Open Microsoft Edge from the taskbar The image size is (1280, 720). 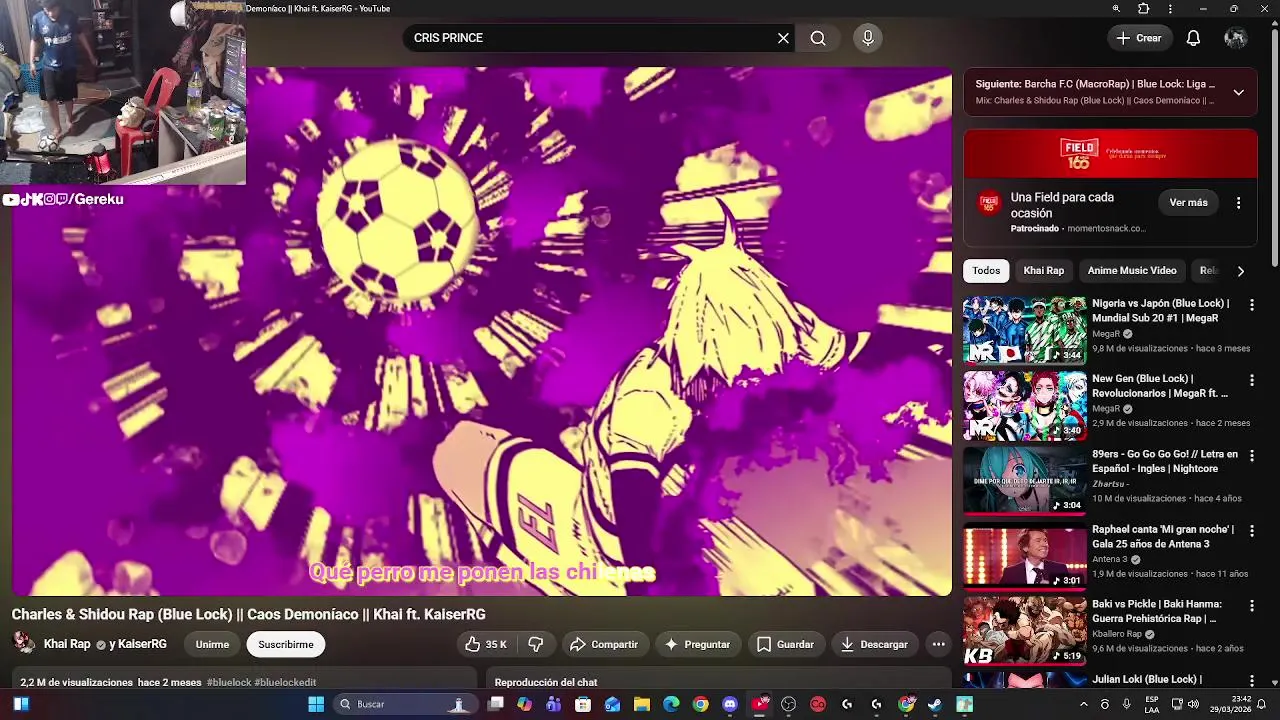click(671, 704)
